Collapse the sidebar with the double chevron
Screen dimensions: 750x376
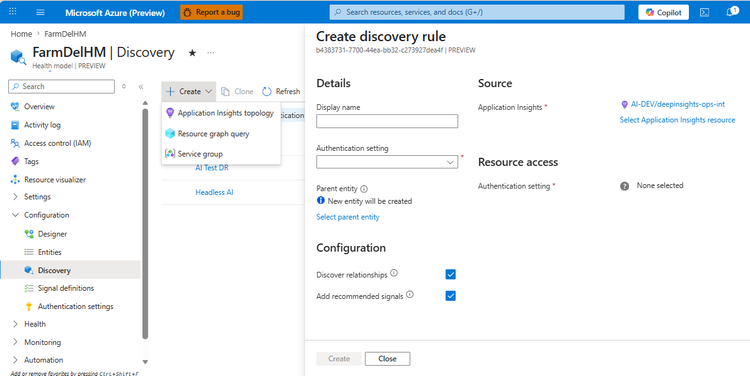point(141,87)
